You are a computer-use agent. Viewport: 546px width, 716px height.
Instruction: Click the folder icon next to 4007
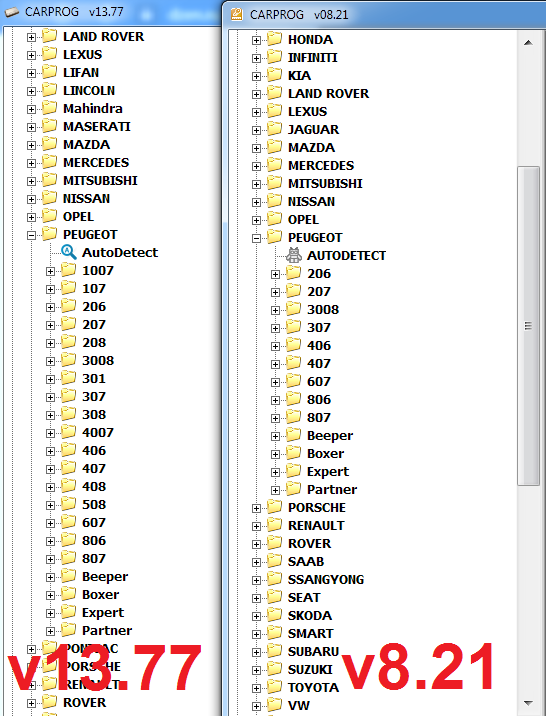point(68,432)
